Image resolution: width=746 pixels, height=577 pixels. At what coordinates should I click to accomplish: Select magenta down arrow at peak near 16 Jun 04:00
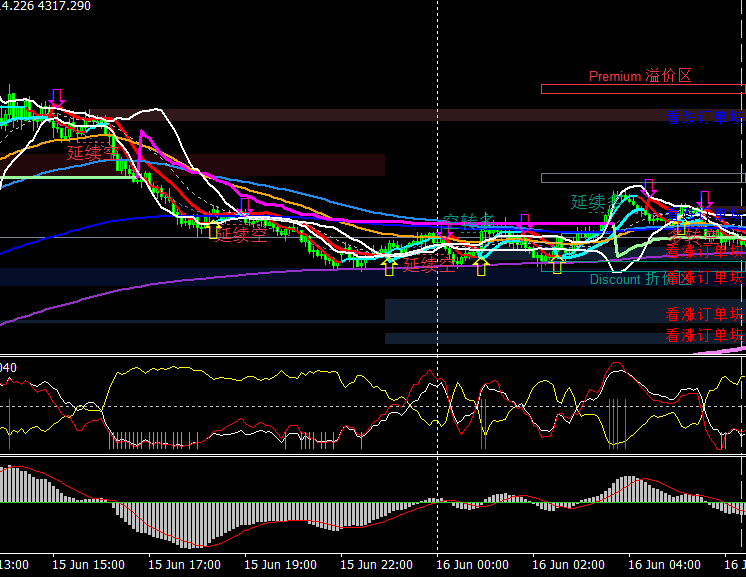click(648, 188)
